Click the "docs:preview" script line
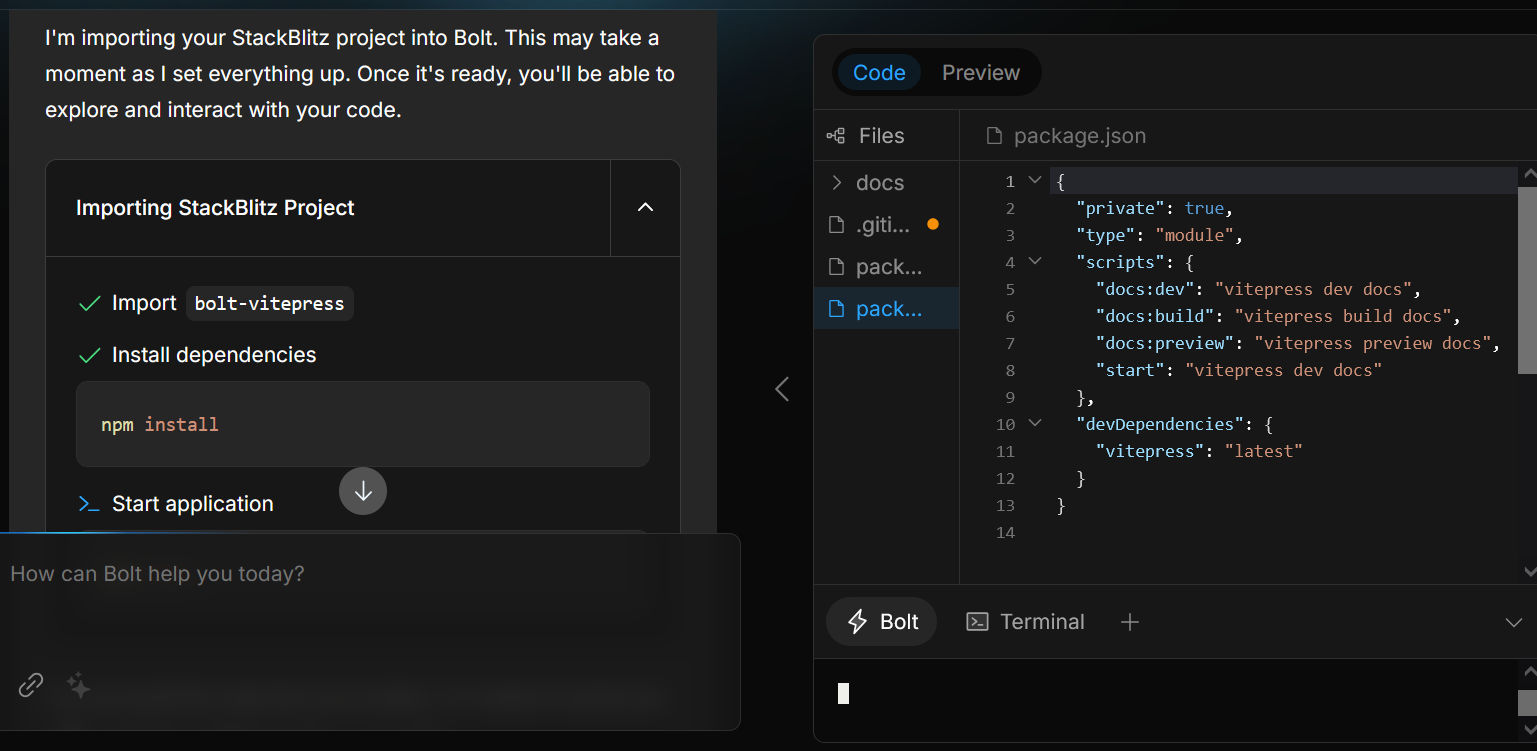1537x751 pixels. [1298, 343]
